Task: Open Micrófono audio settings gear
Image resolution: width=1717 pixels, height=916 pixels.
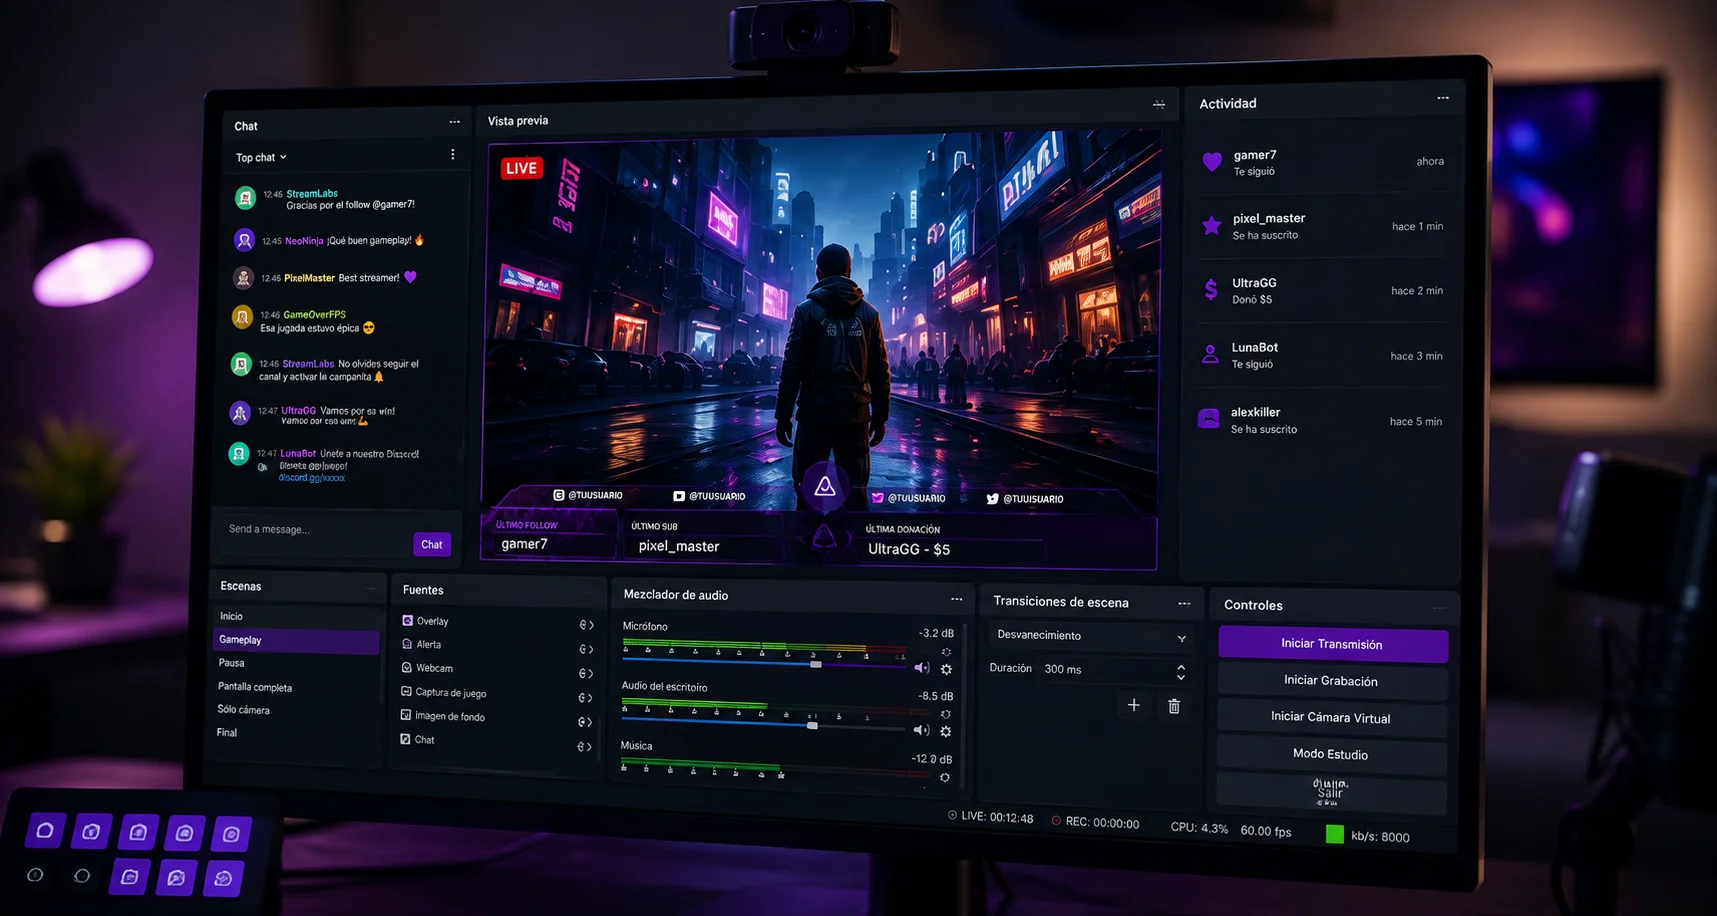Action: pos(946,669)
